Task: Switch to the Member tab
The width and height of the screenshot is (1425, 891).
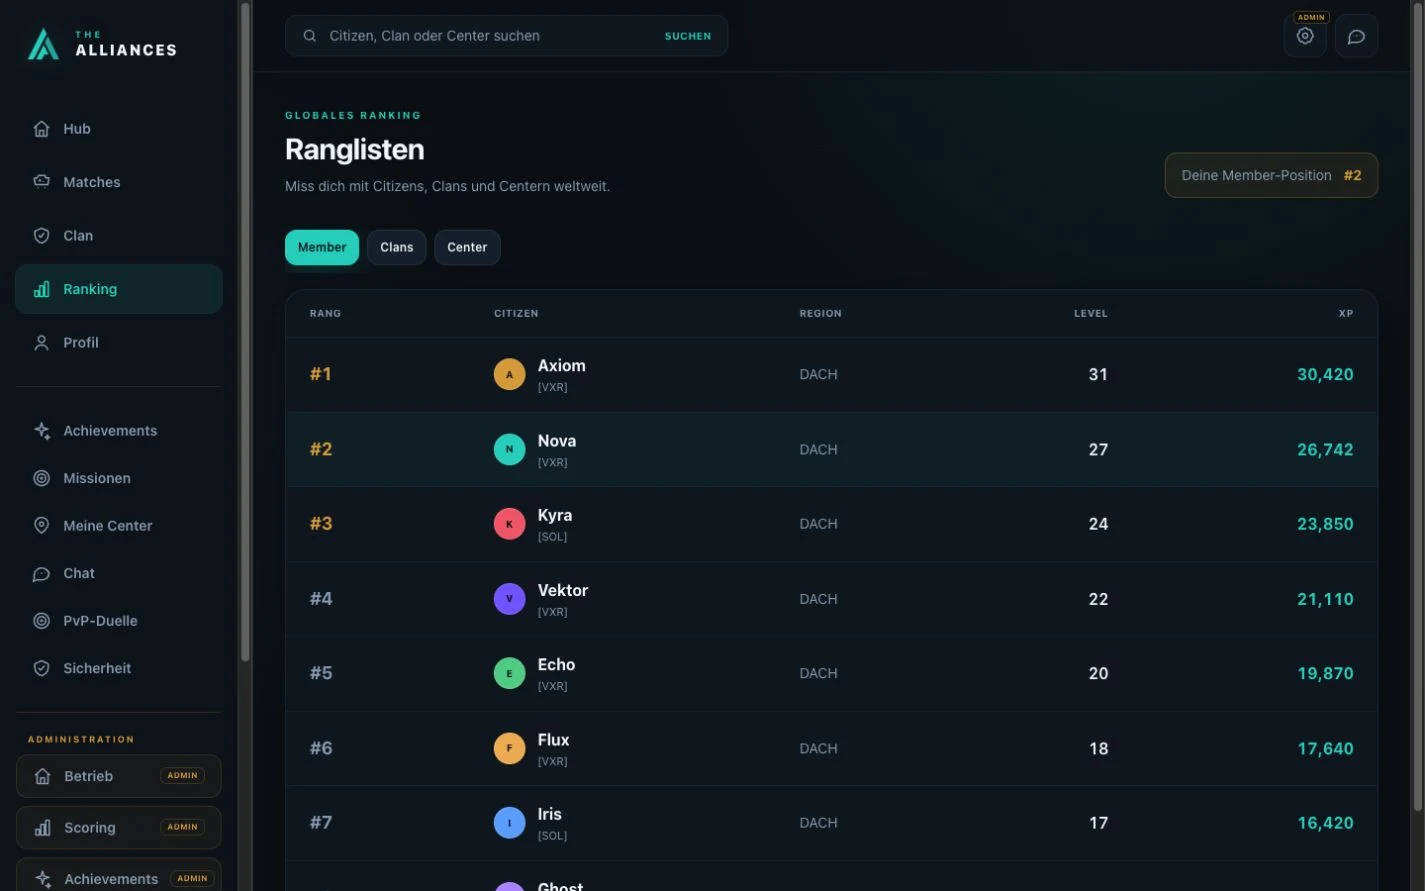Action: [x=322, y=247]
